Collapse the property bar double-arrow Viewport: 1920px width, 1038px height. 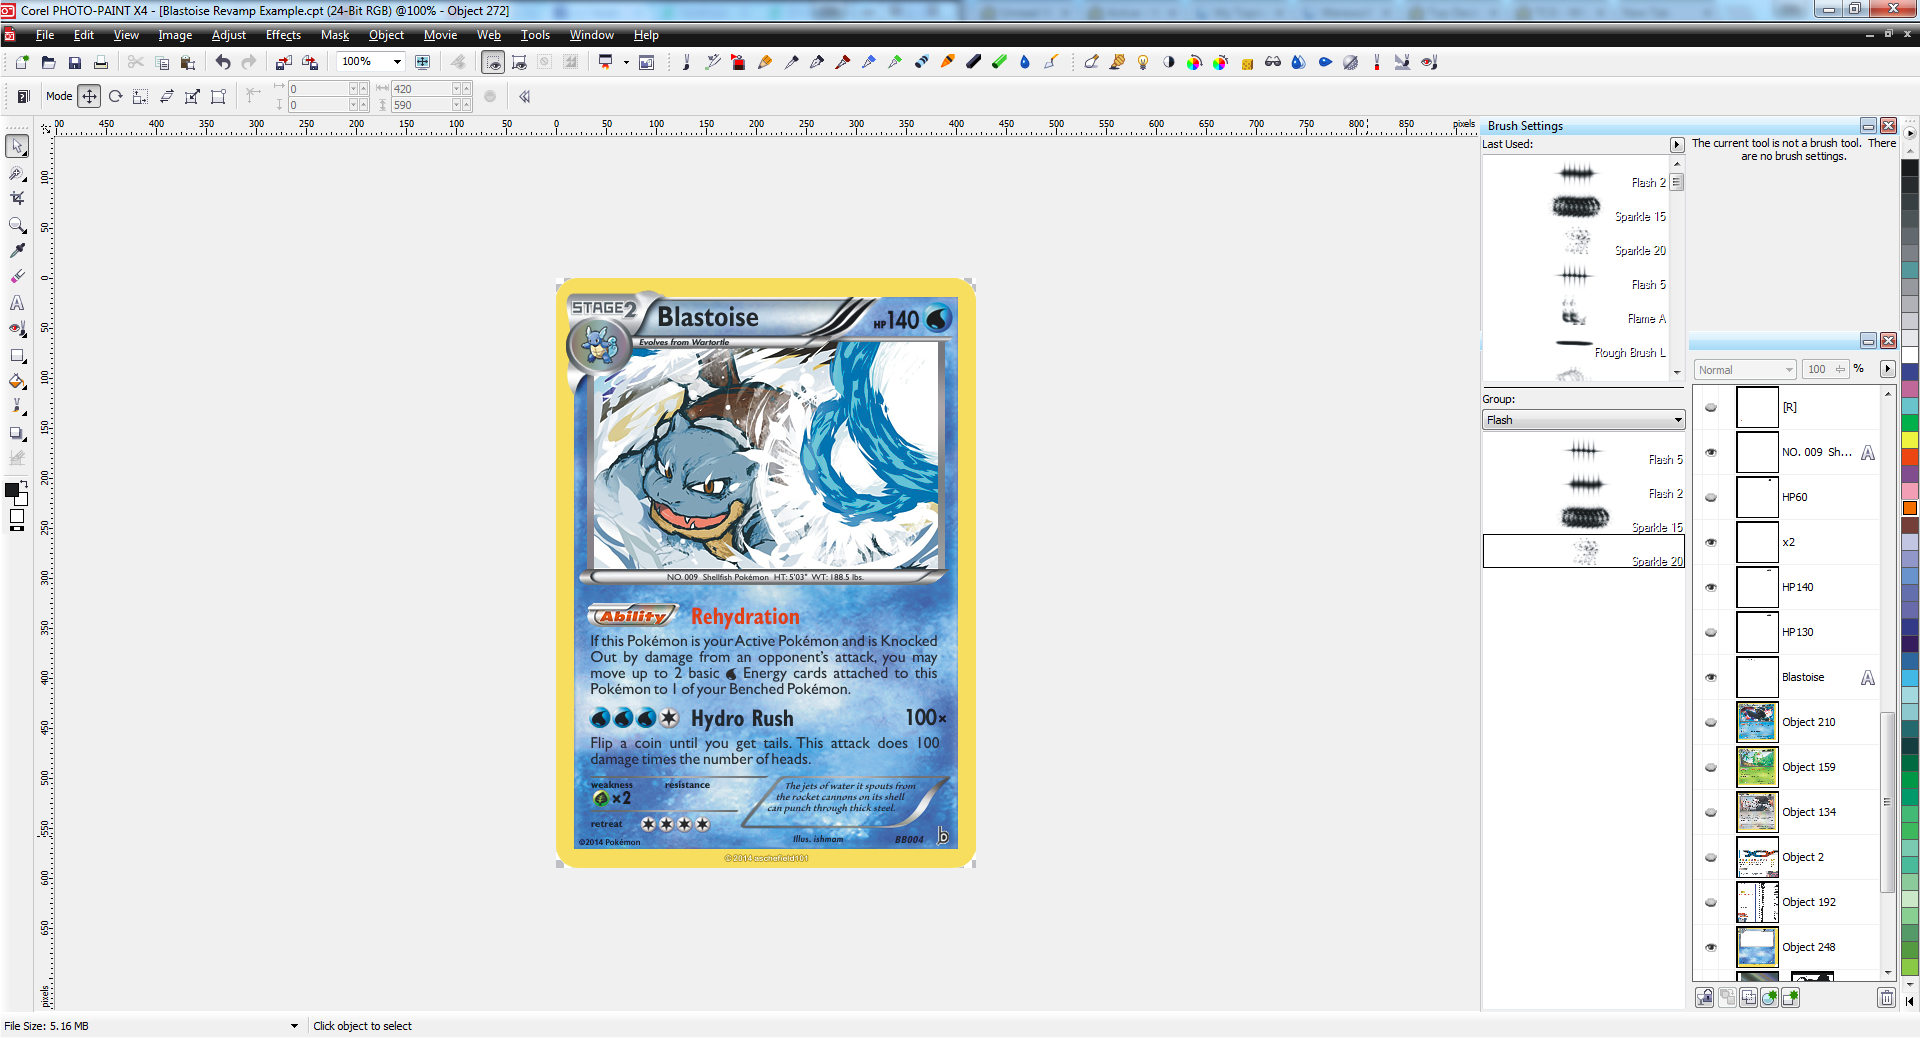(524, 96)
